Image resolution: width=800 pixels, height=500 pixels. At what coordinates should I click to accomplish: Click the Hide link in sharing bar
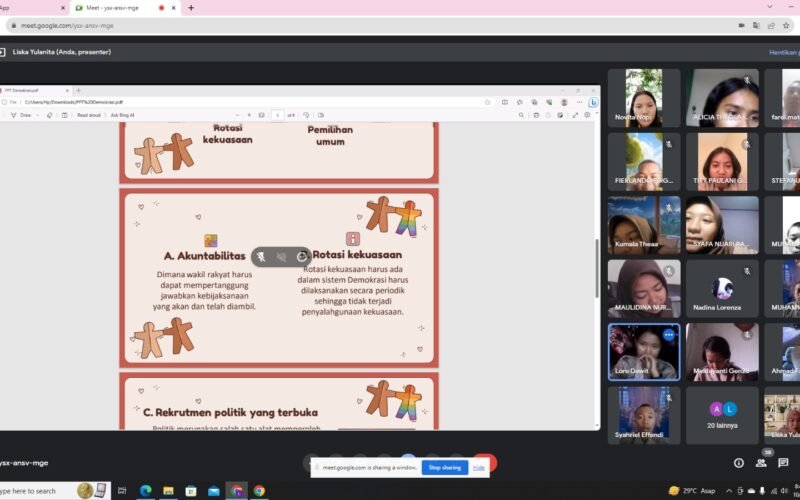pos(479,467)
